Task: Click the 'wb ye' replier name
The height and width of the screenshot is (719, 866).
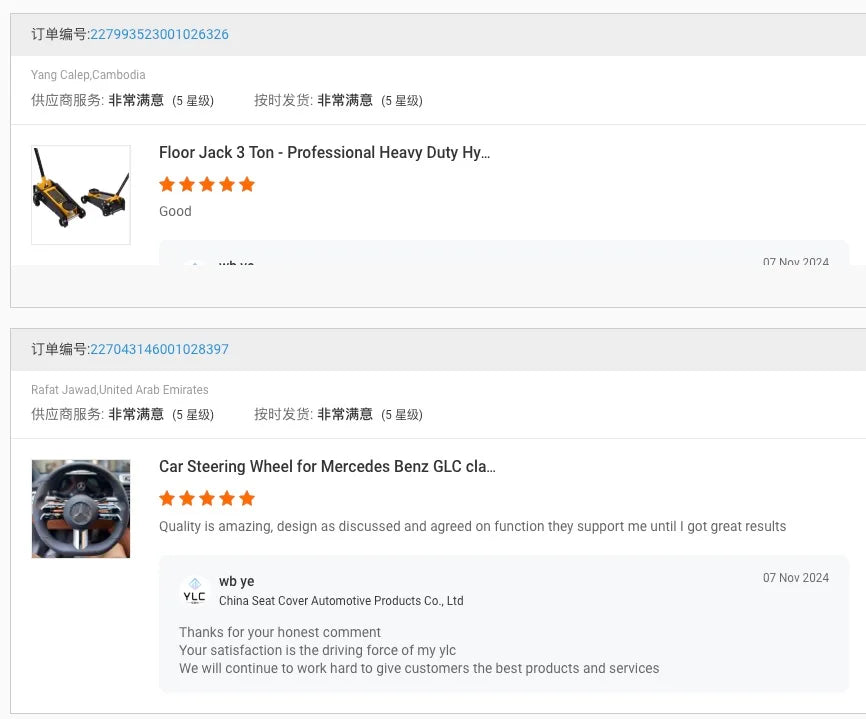Action: coord(236,581)
